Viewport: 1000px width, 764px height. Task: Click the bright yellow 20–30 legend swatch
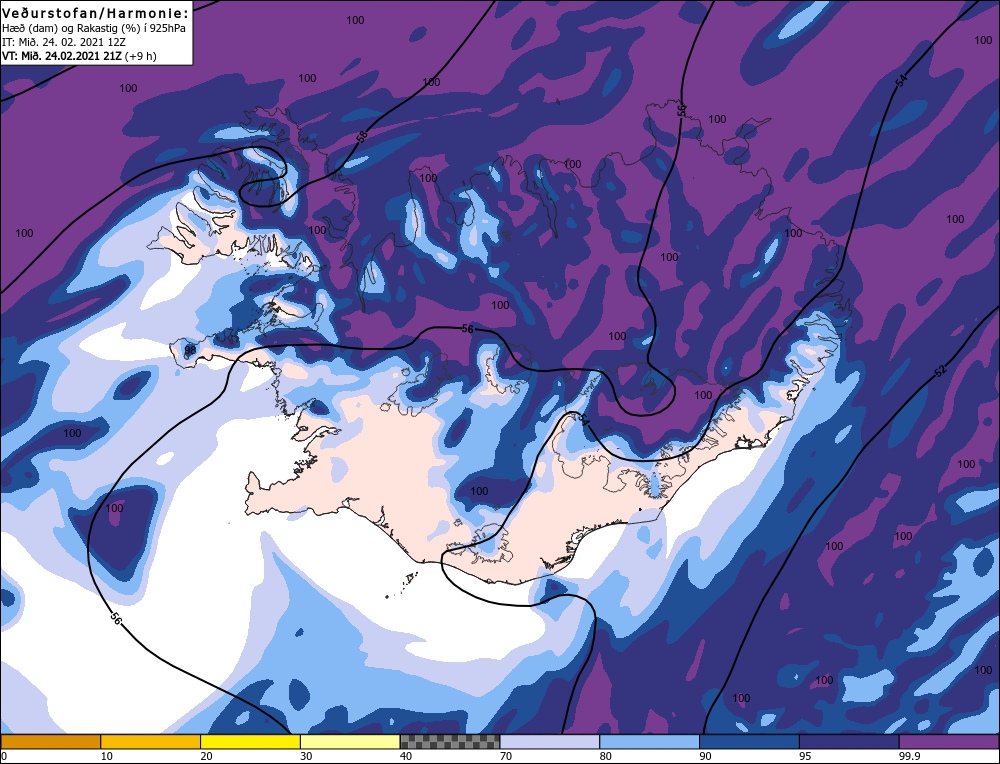click(x=250, y=742)
